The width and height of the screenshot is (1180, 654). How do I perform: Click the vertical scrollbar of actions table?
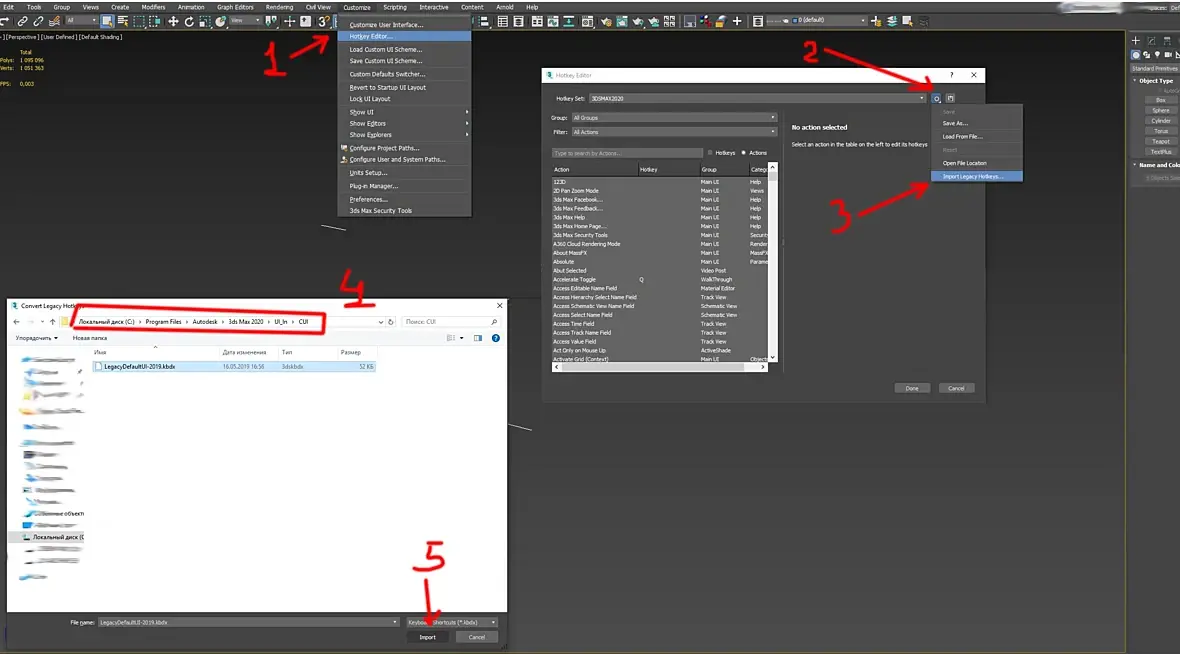click(x=772, y=262)
